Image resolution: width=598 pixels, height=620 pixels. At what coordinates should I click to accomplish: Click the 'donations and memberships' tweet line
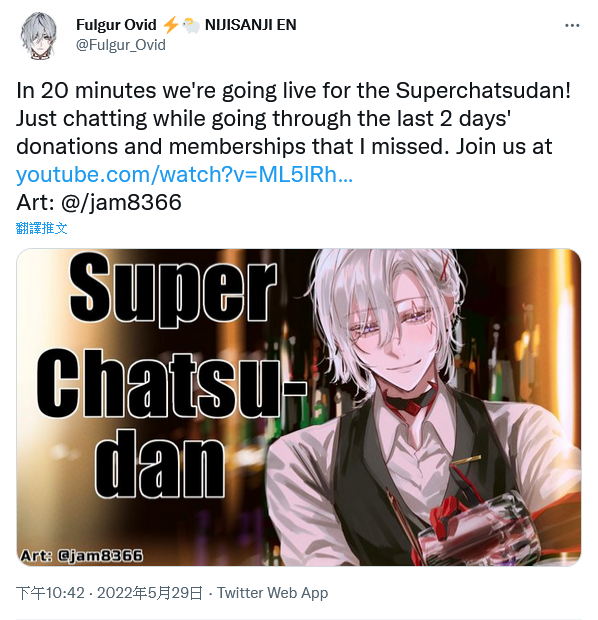tap(284, 147)
